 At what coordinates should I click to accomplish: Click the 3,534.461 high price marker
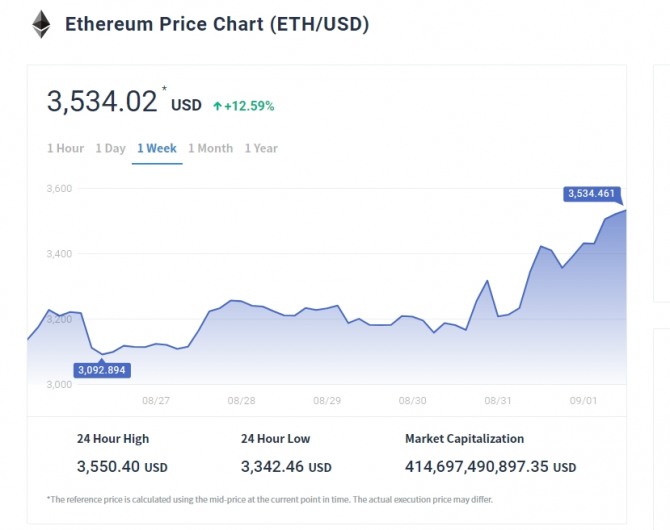pyautogui.click(x=593, y=193)
